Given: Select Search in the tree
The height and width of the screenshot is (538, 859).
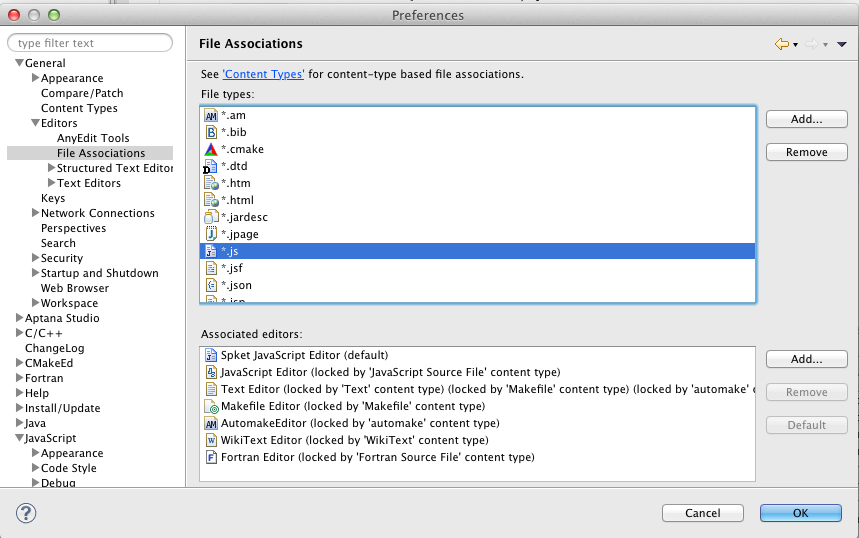Looking at the screenshot, I should (58, 243).
